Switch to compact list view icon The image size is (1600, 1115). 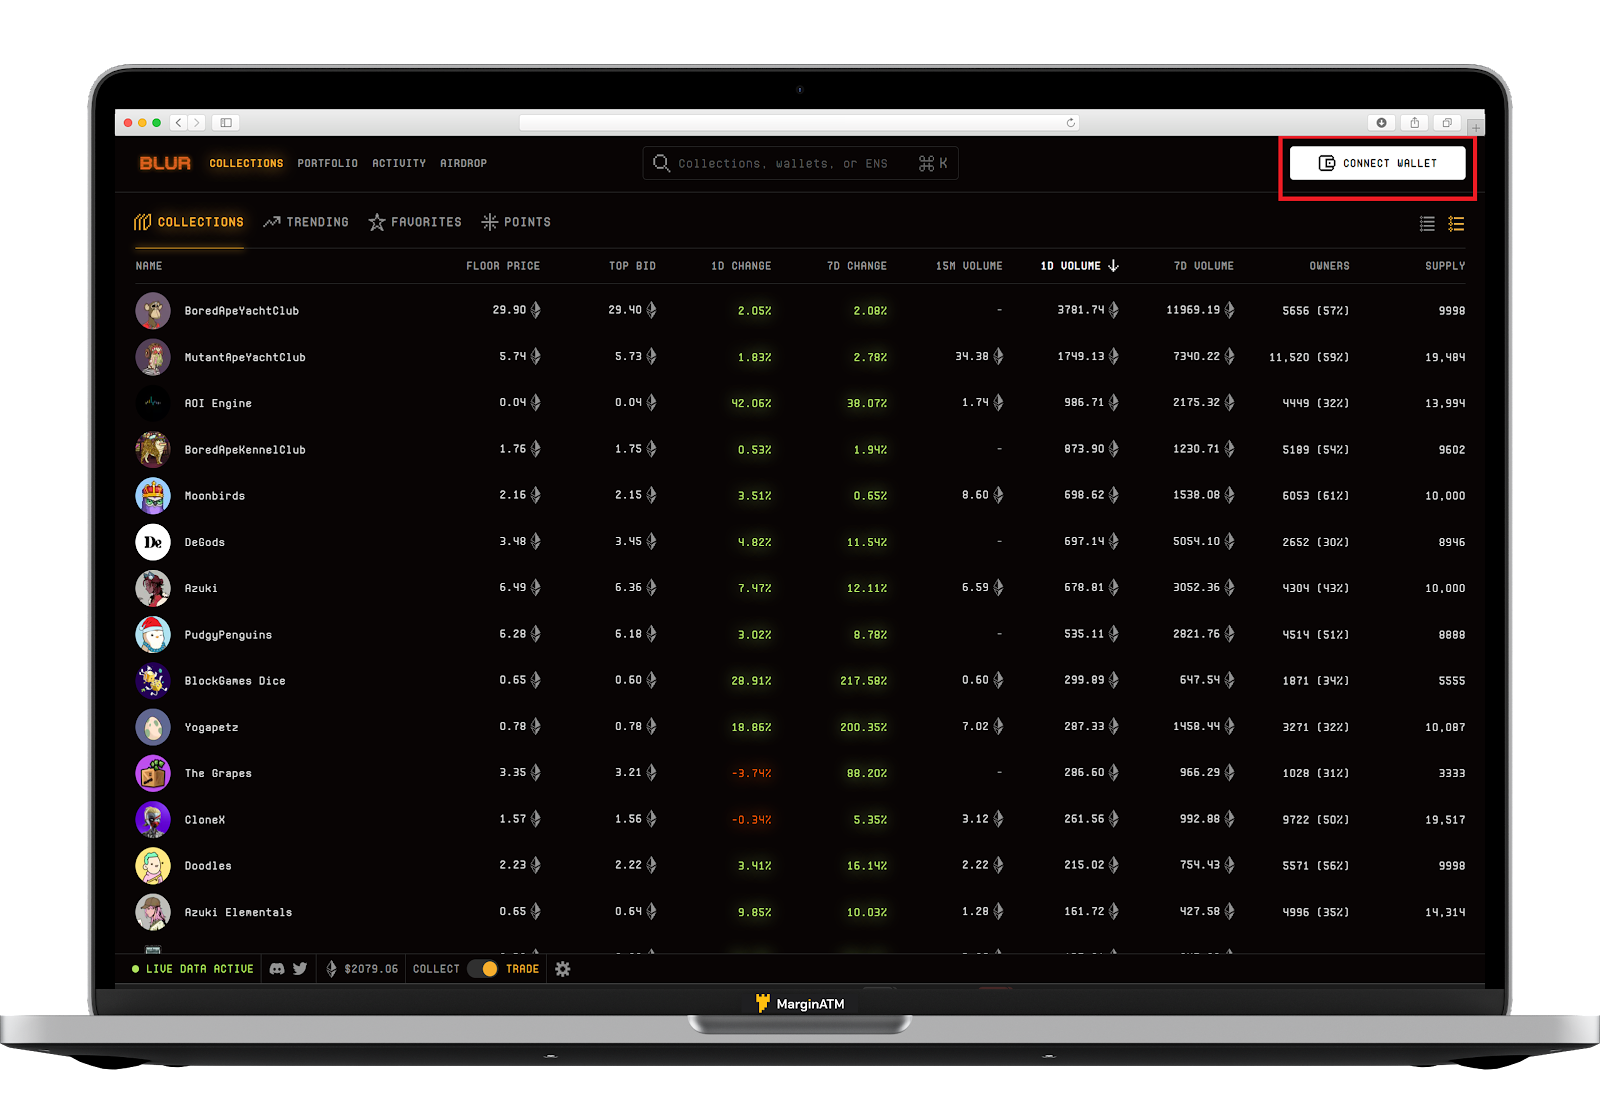coord(1427,224)
